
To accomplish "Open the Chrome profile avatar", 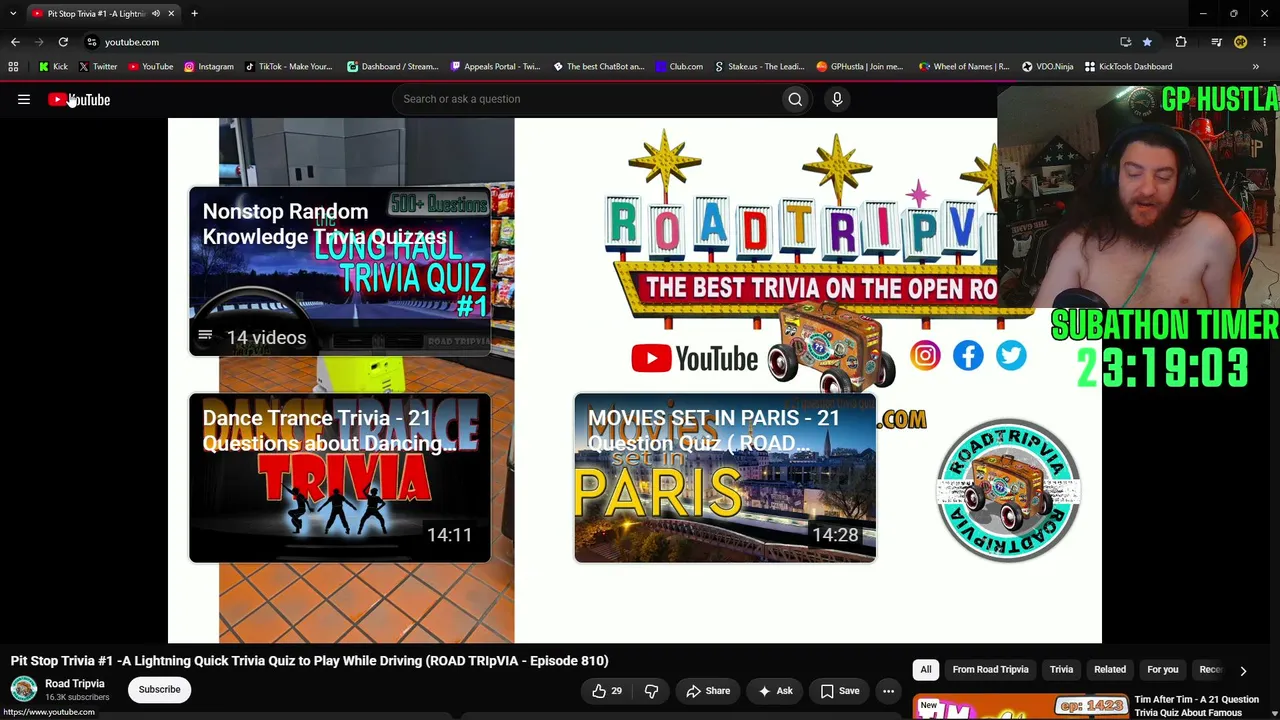I will pos(1241,42).
